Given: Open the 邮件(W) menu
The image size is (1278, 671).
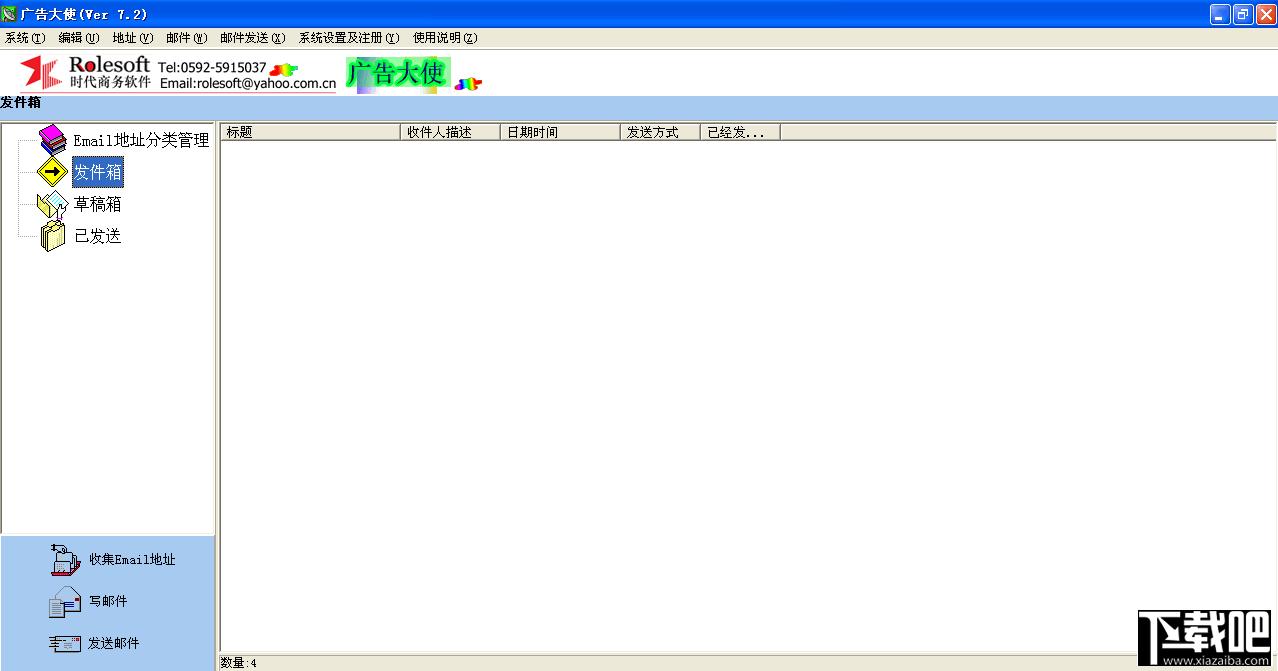Looking at the screenshot, I should (187, 38).
